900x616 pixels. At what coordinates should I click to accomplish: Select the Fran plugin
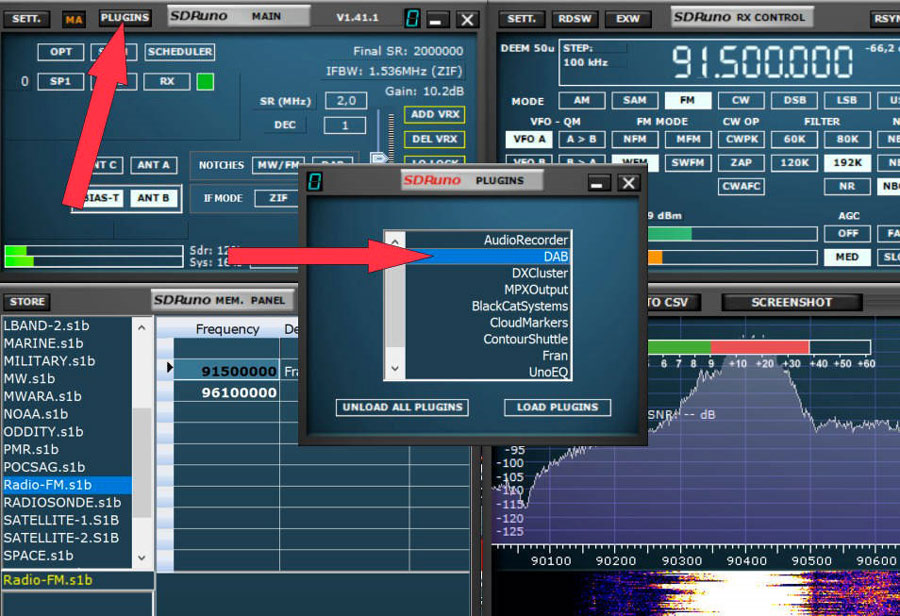[488, 356]
